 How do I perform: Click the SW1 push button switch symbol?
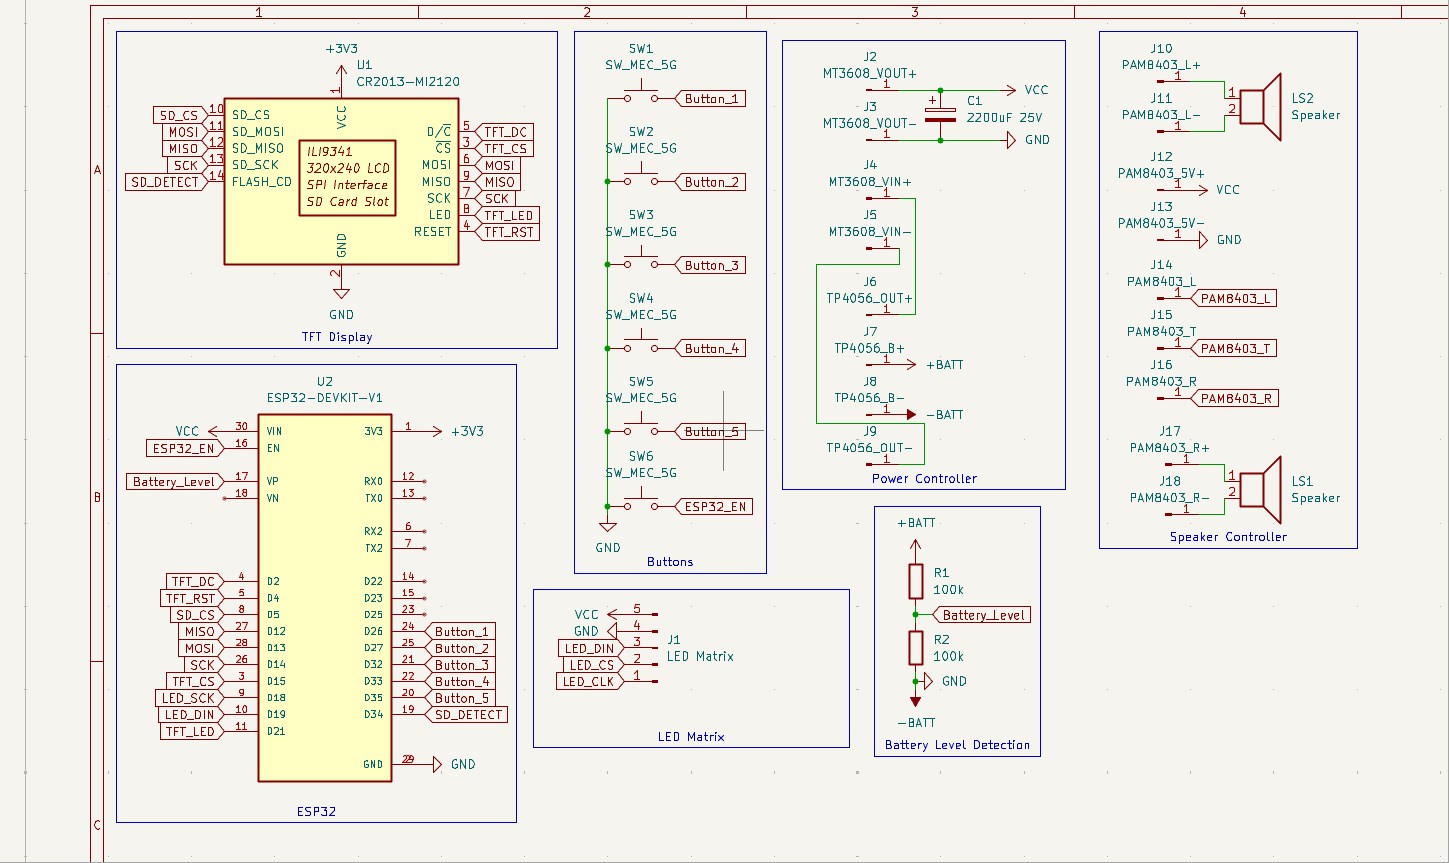tap(640, 97)
